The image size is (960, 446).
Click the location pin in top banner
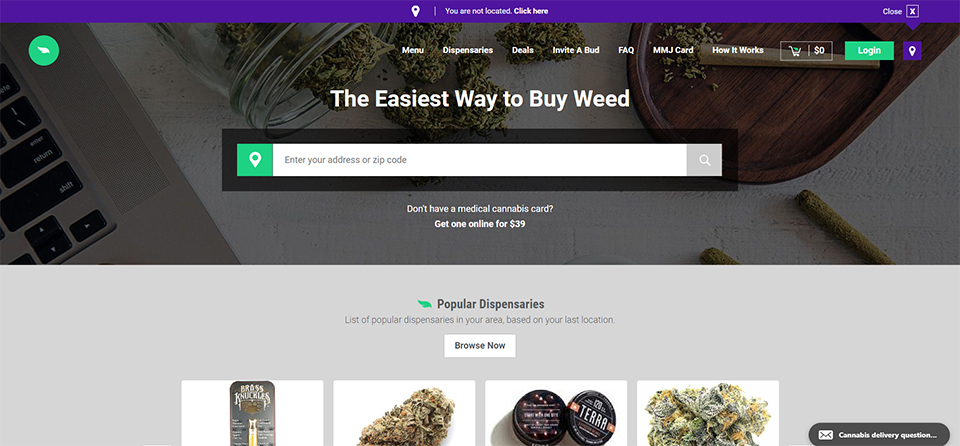415,11
